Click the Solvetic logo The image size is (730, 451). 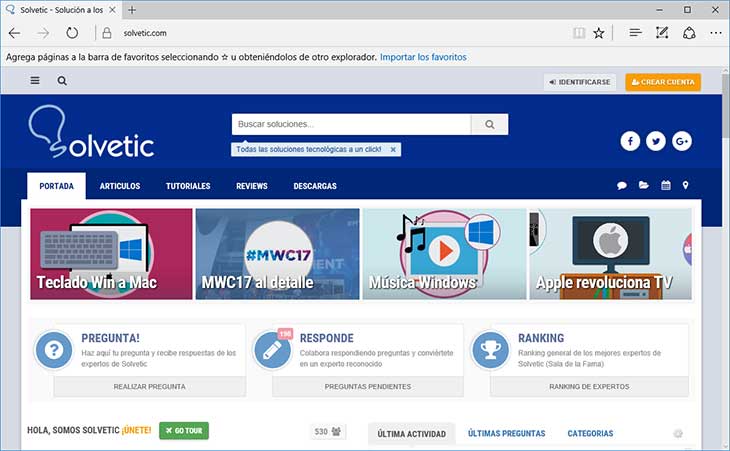click(x=91, y=132)
